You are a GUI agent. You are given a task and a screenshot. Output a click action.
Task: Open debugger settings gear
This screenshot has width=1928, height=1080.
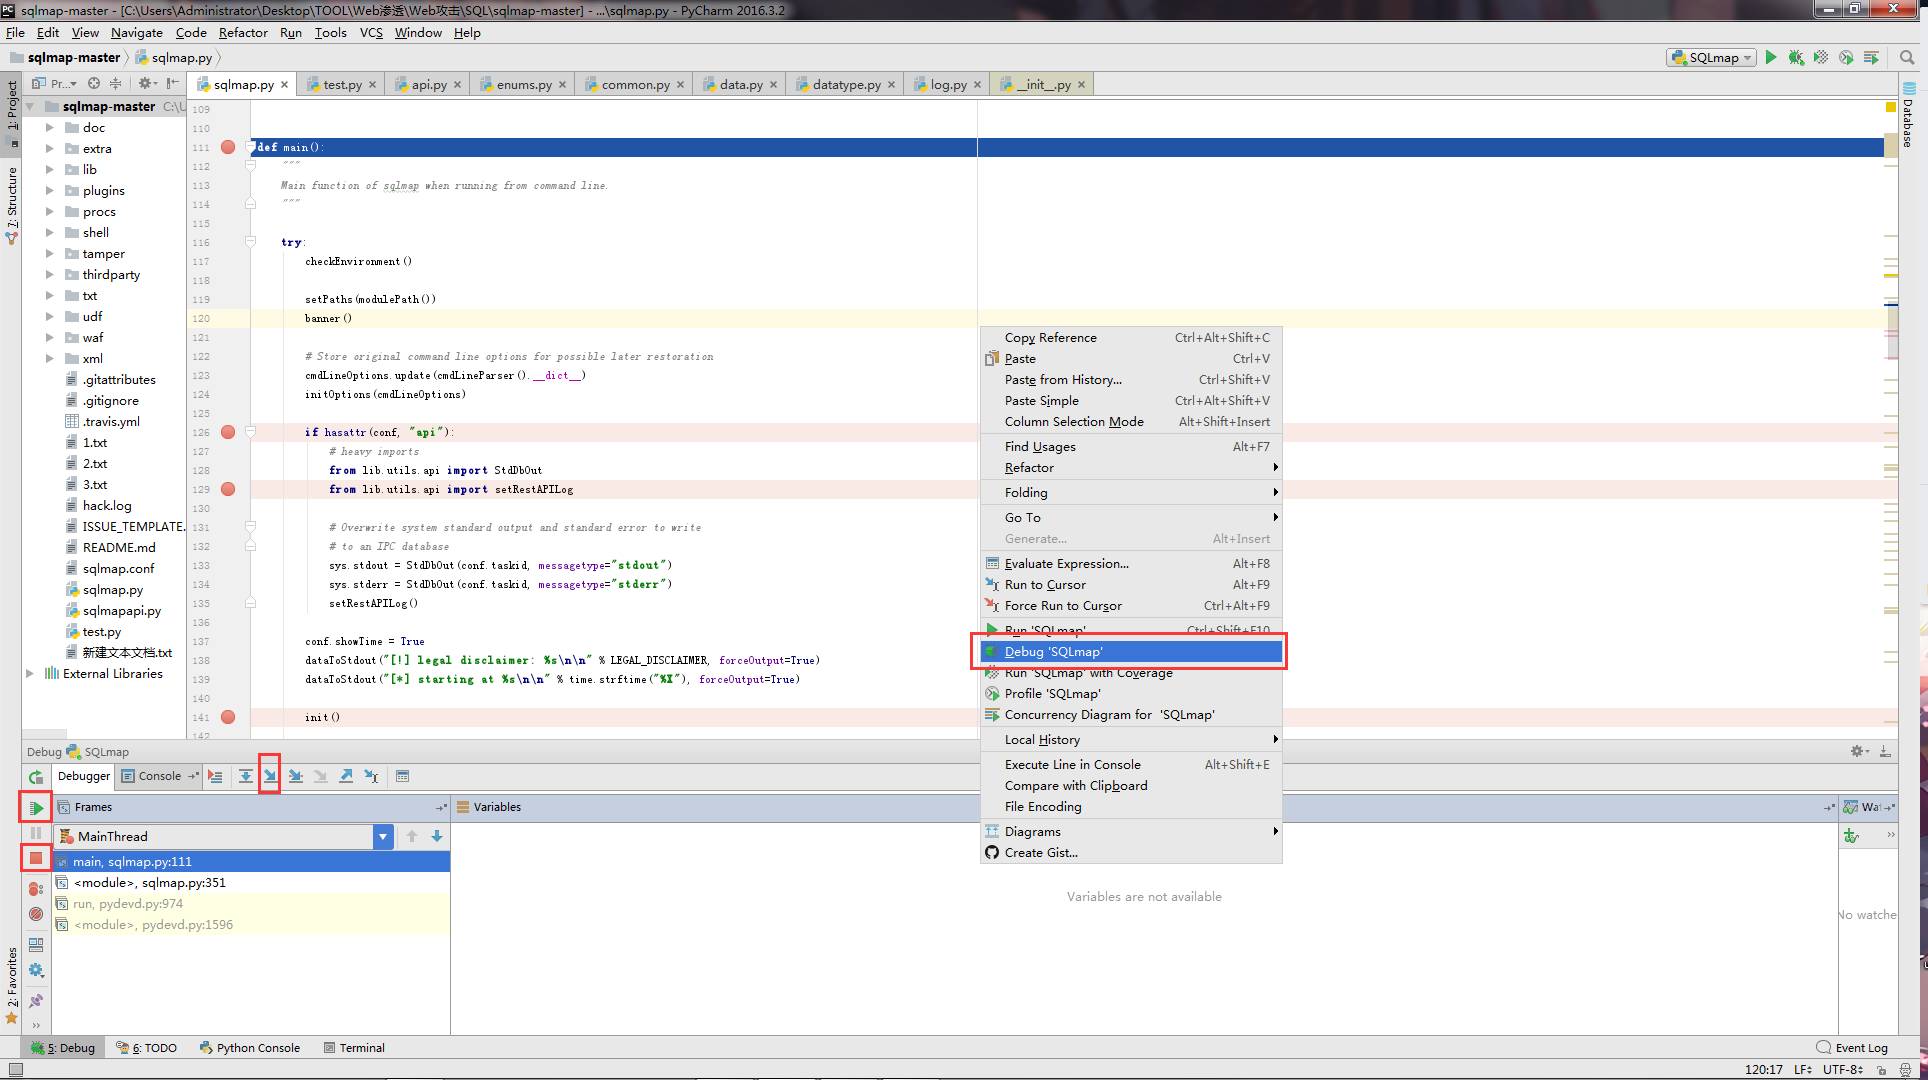coord(36,970)
